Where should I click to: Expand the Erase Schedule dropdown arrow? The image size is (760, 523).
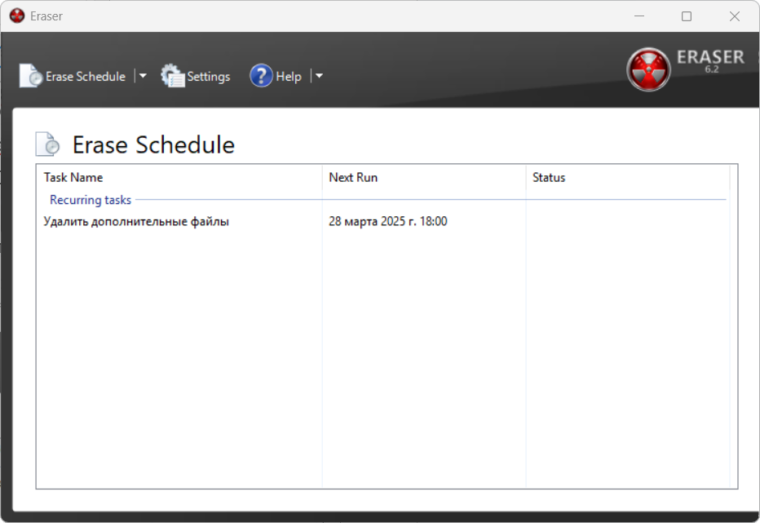click(142, 76)
